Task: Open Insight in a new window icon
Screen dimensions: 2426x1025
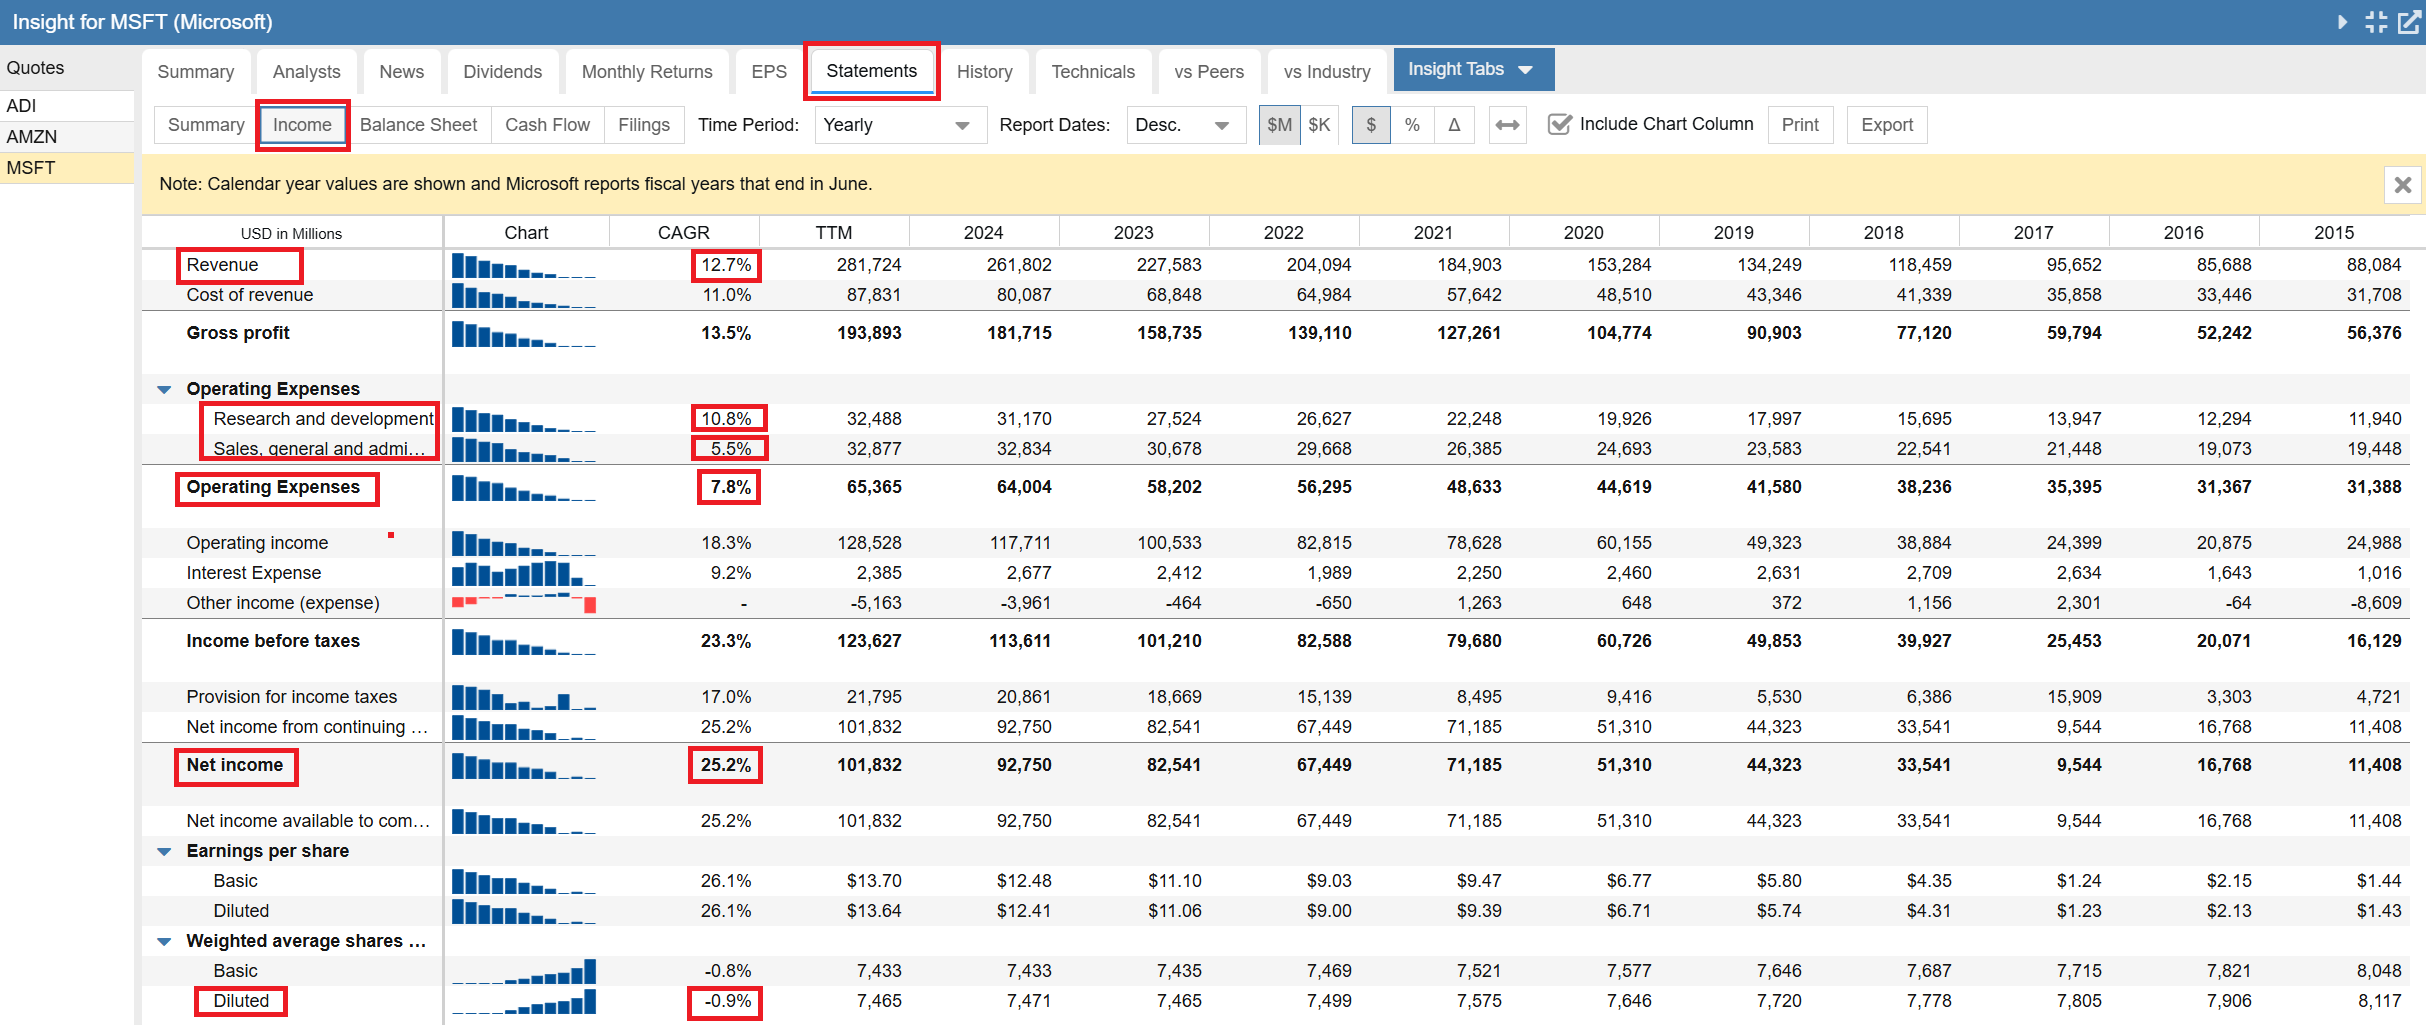Action: pyautogui.click(x=2409, y=22)
